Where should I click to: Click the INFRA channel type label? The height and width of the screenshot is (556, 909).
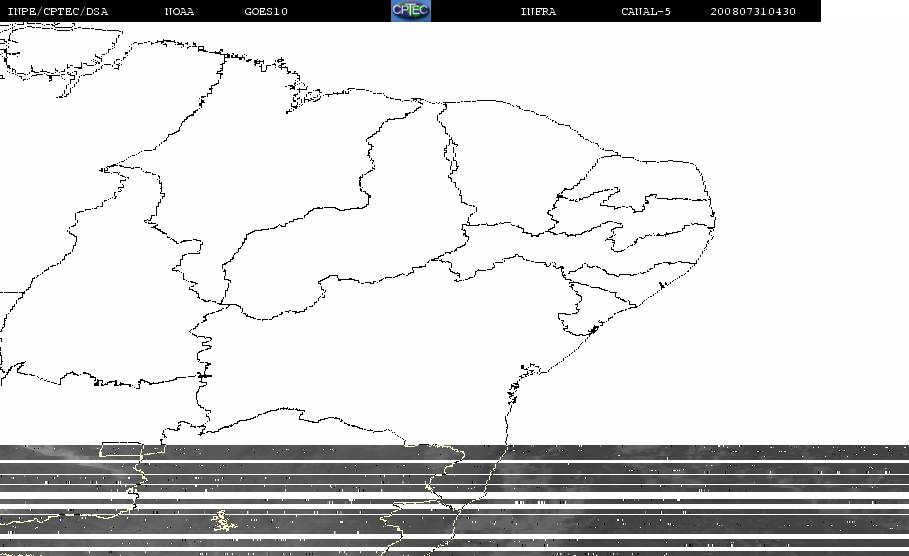(x=538, y=11)
